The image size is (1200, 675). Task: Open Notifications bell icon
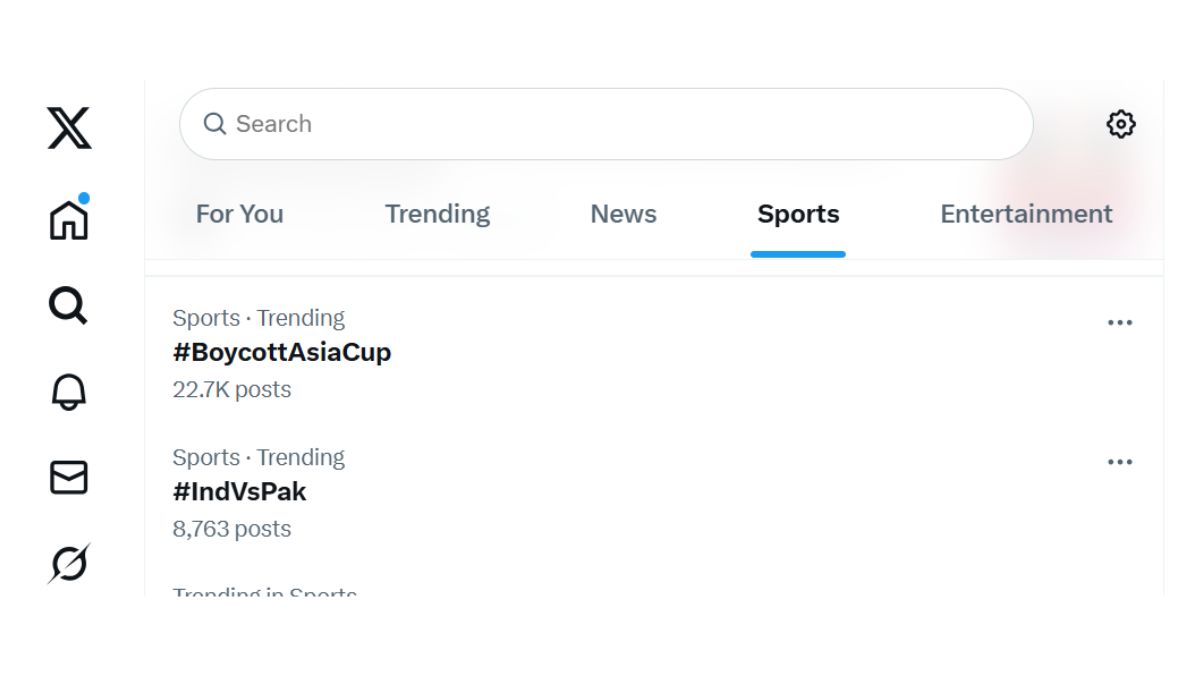69,392
